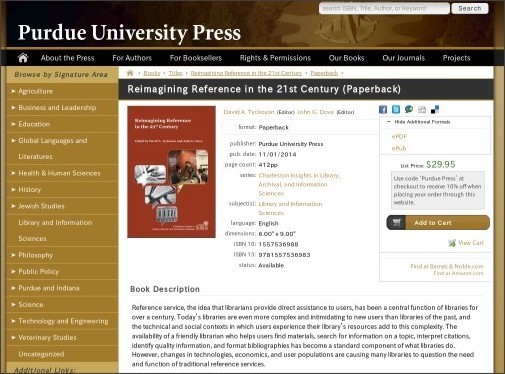Select the ePDF format
Screen dimensions: 505x374
pos(399,136)
